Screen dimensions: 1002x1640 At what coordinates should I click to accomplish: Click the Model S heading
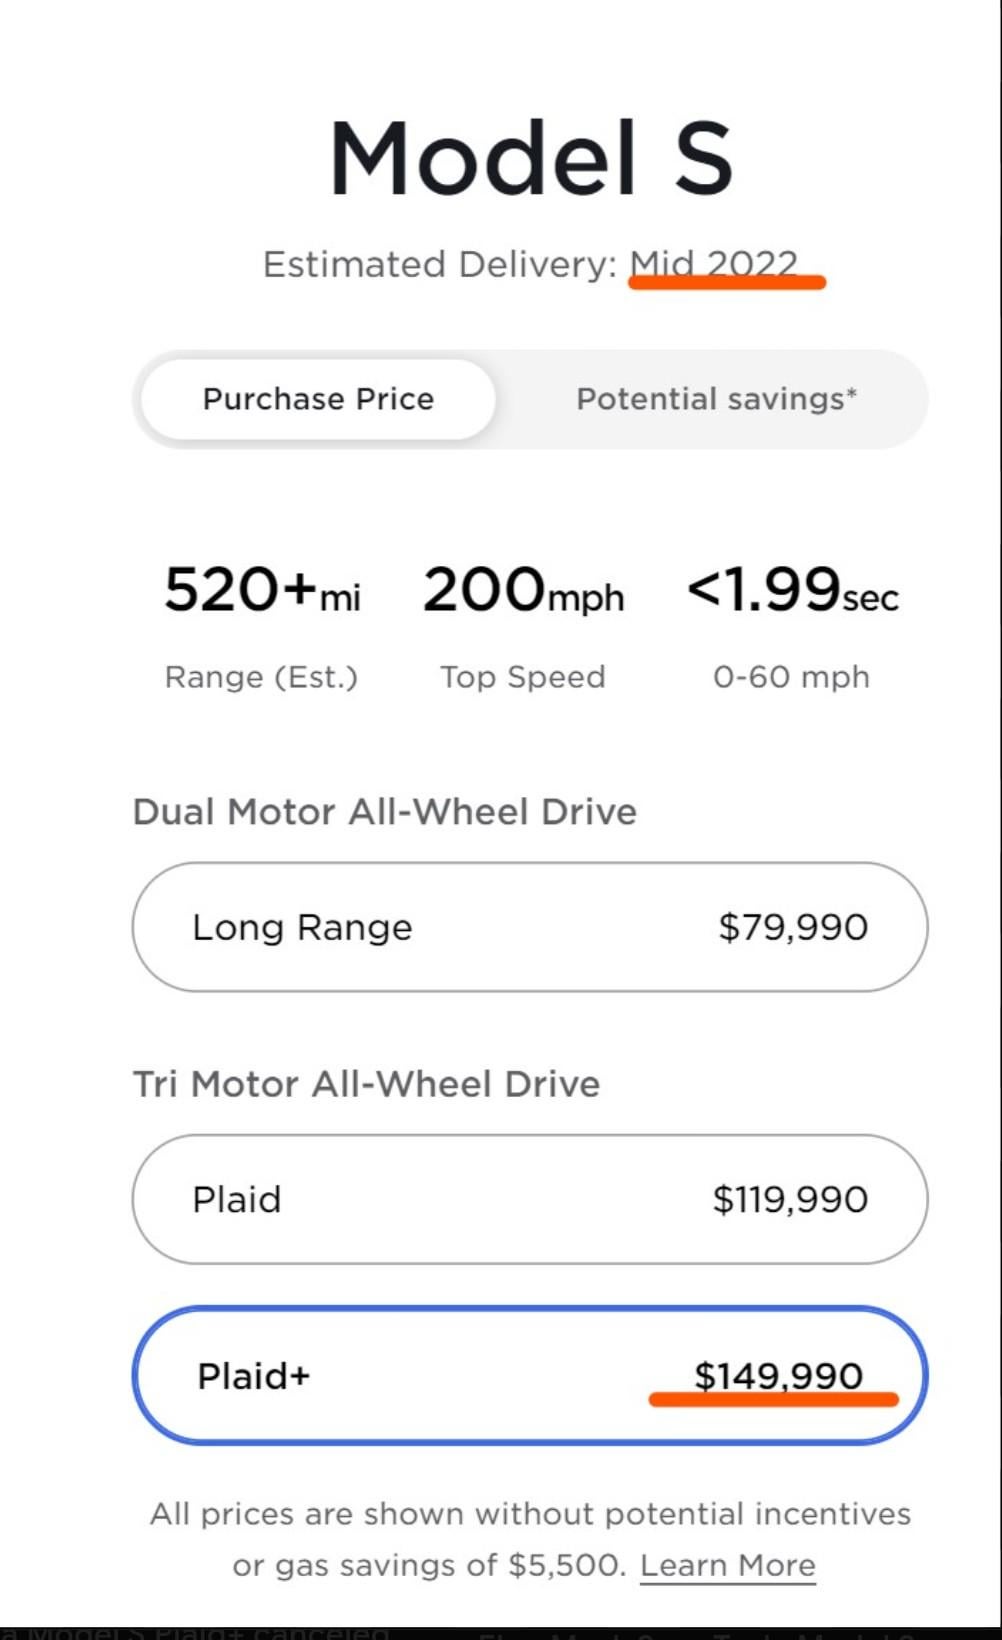coord(531,158)
